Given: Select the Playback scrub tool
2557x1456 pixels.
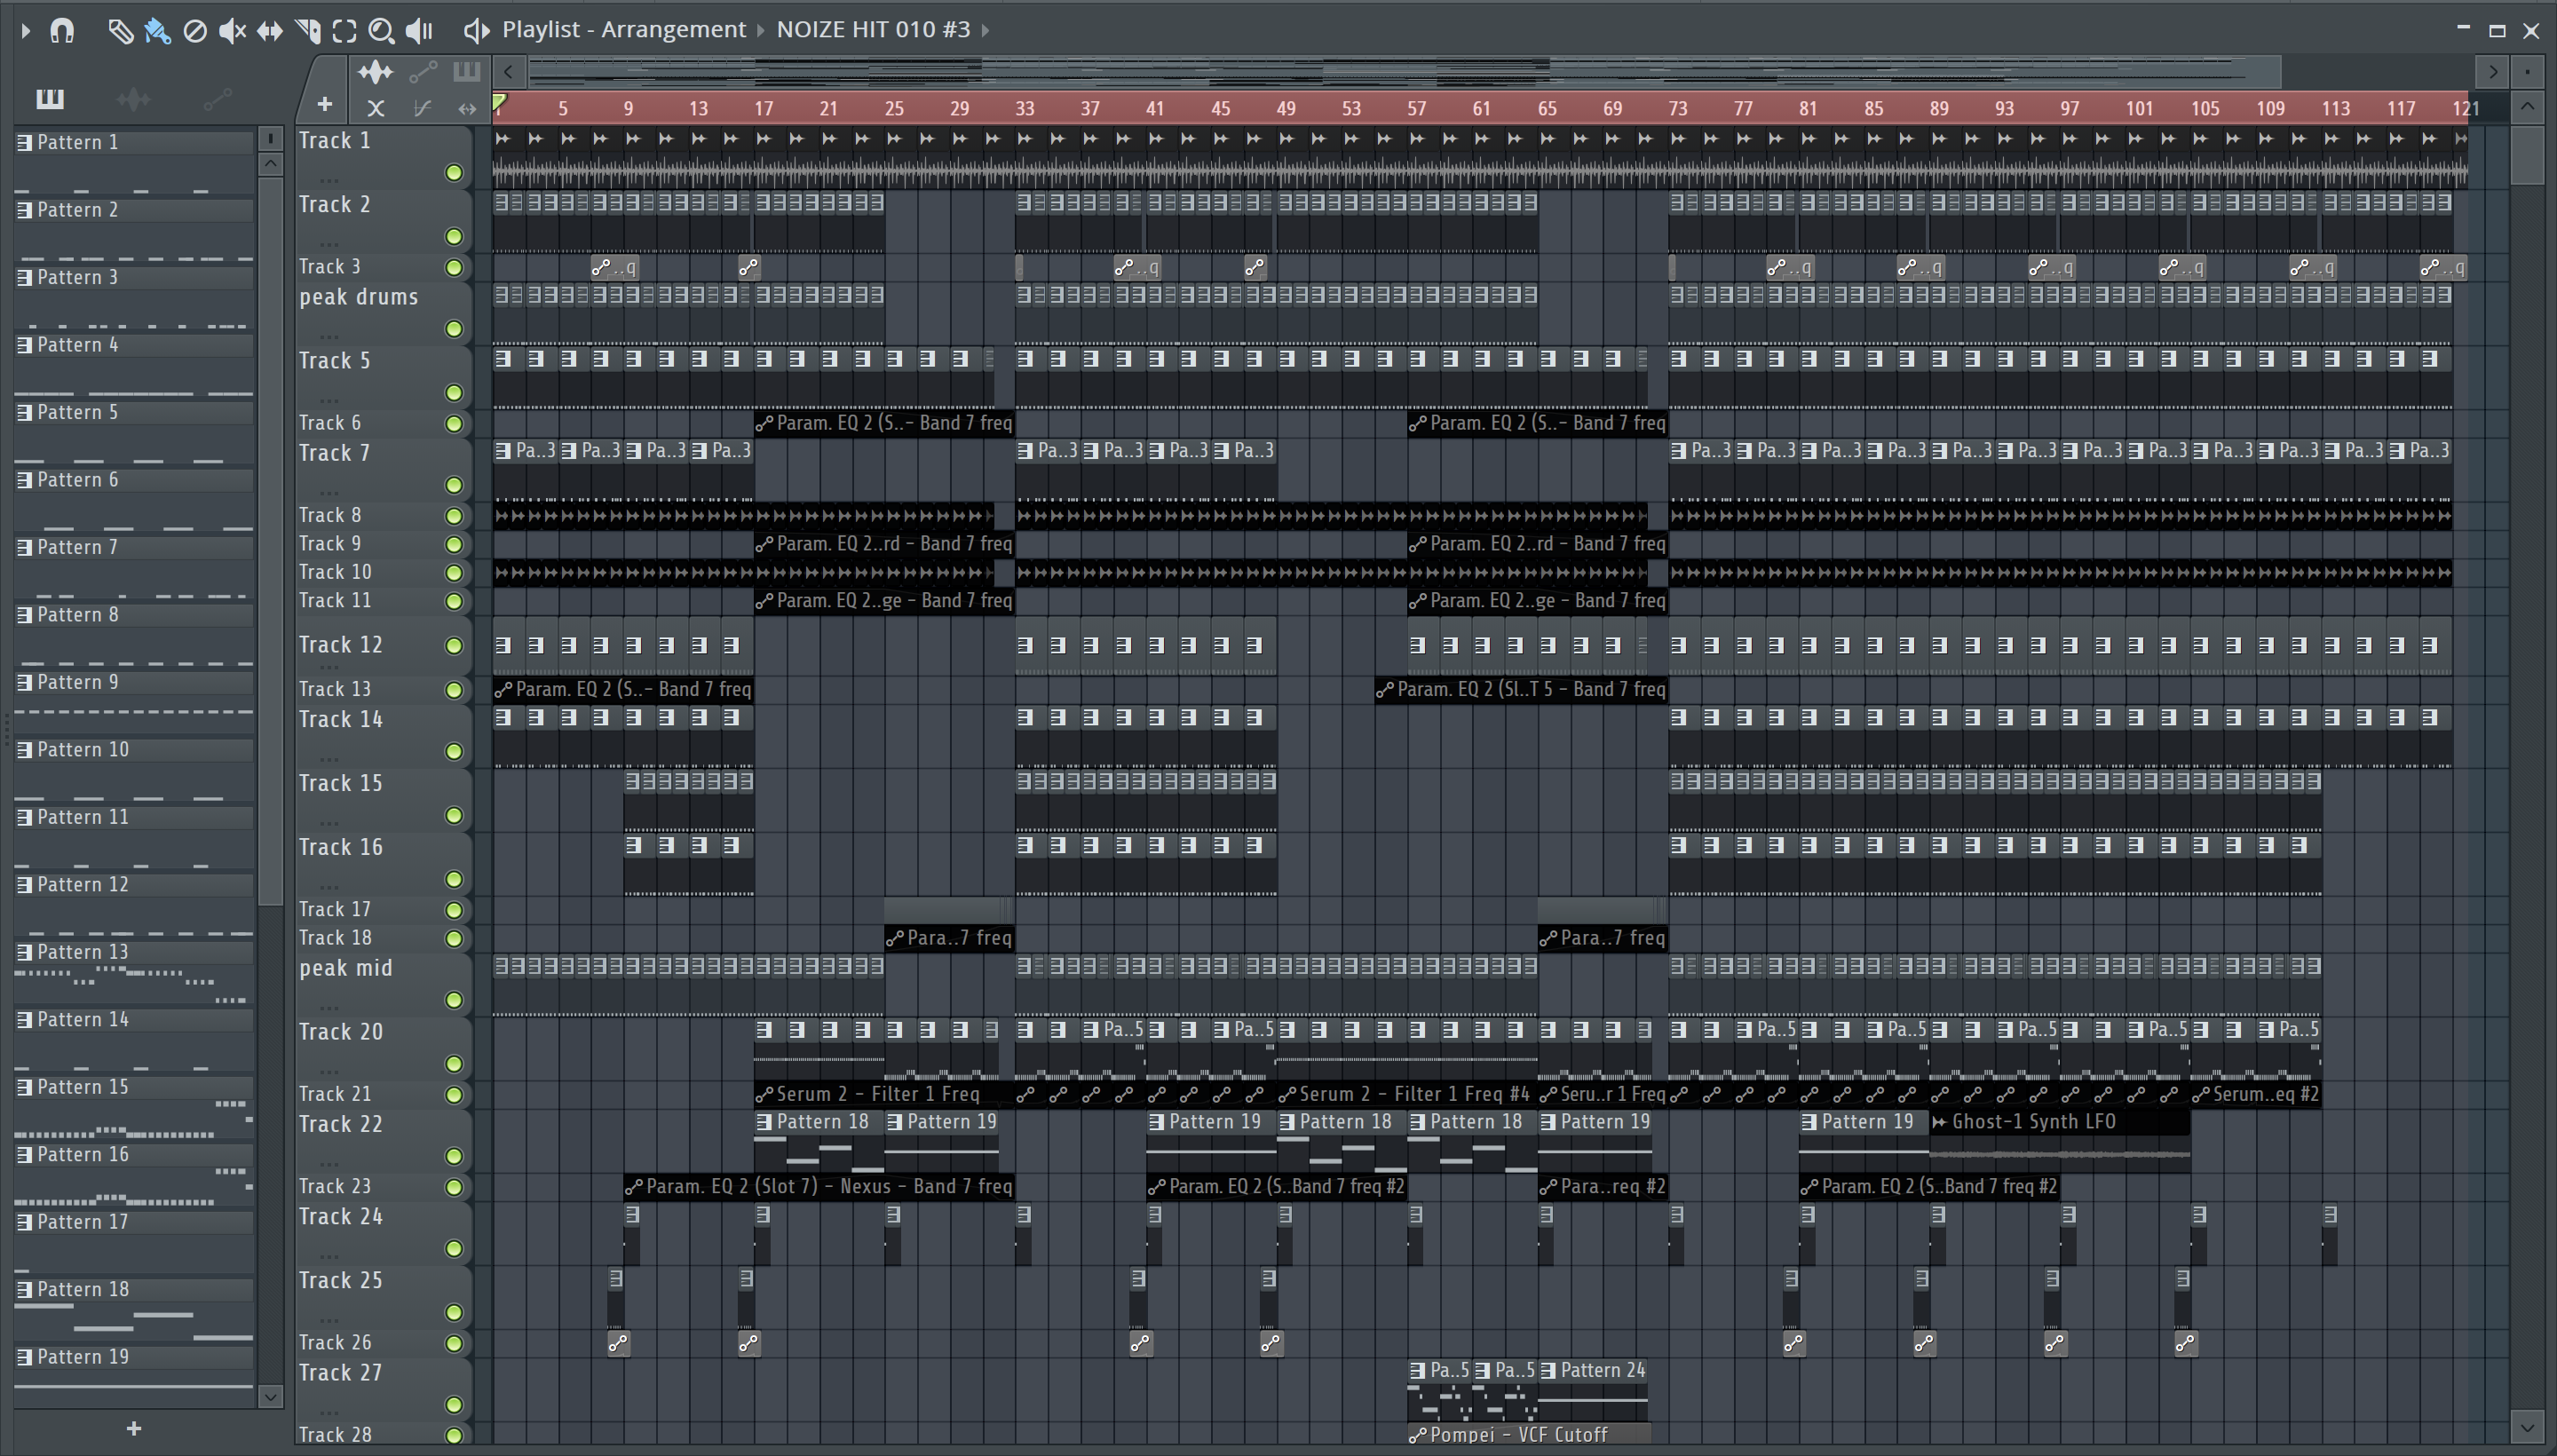Looking at the screenshot, I should click(x=419, y=31).
